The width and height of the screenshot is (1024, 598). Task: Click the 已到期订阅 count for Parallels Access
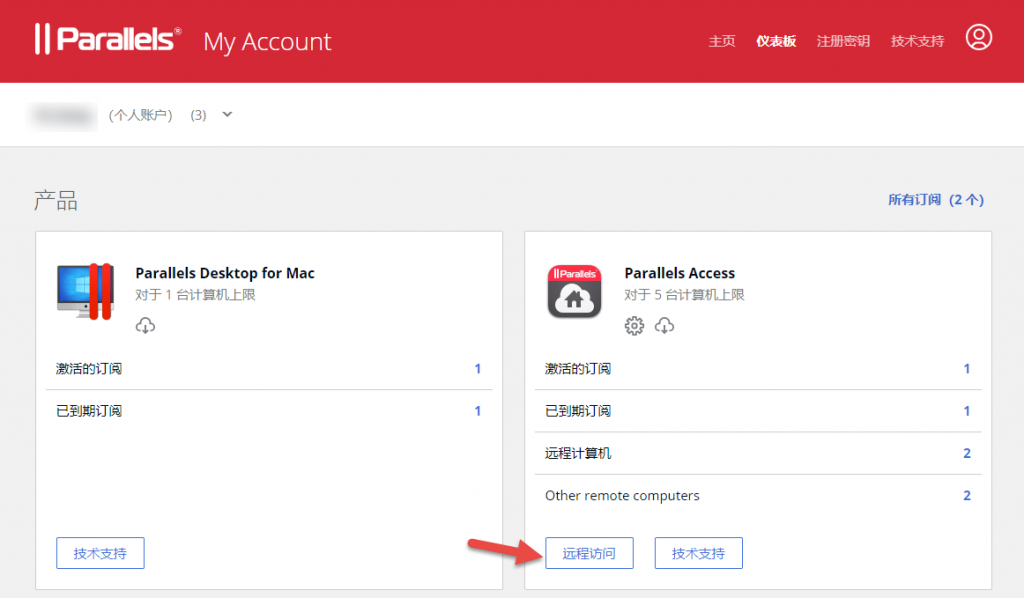tap(966, 411)
